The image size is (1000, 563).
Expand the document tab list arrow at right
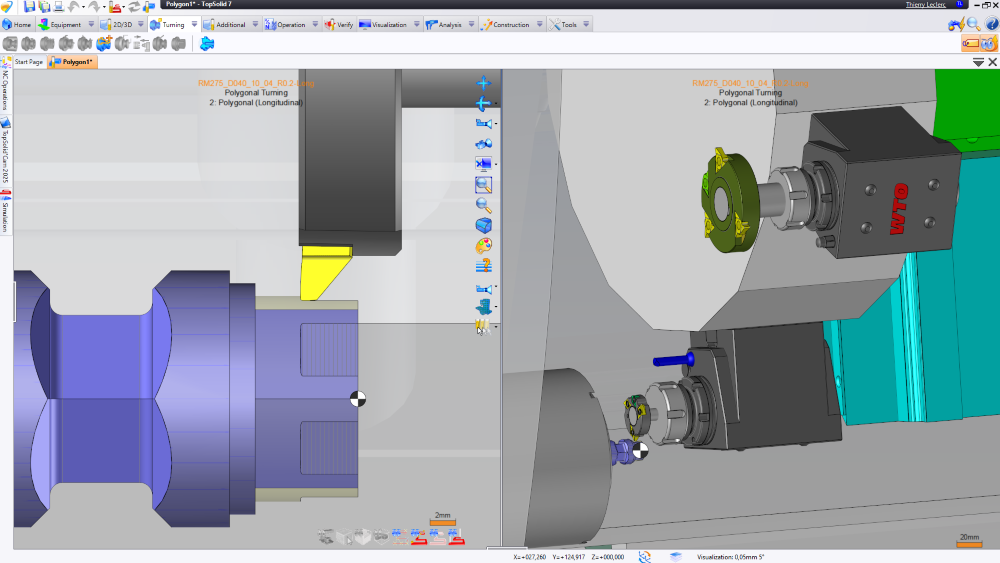978,62
